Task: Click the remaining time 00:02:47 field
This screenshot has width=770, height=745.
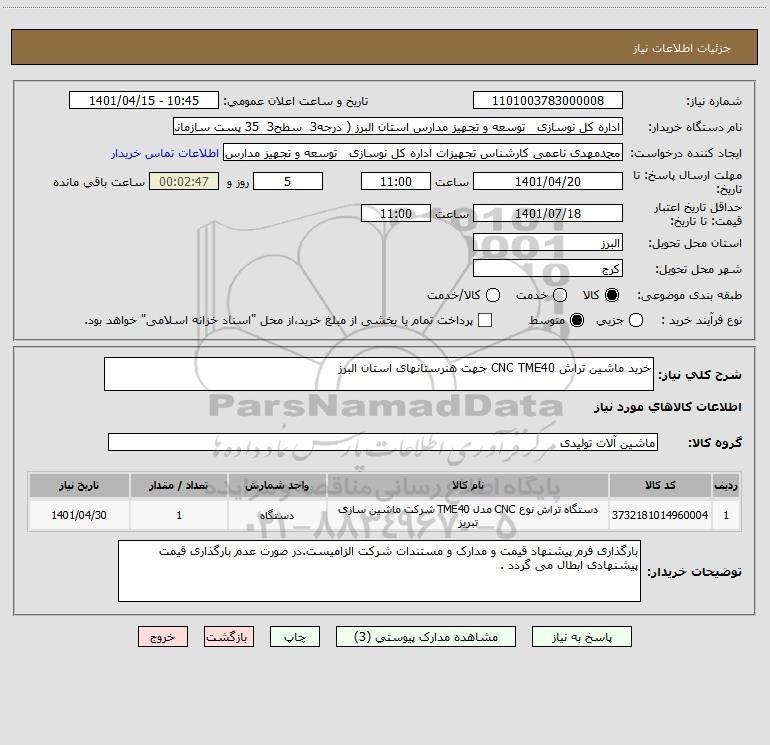Action: pyautogui.click(x=184, y=182)
